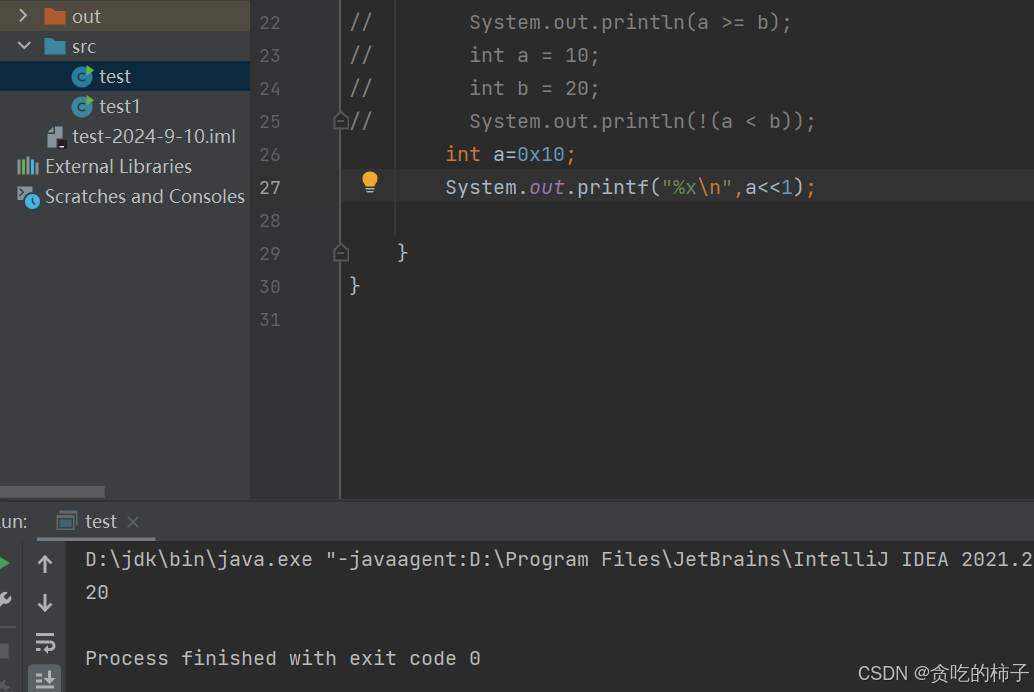1034x692 pixels.
Task: Click the External Libraries bar-chart icon
Action: tap(28, 166)
